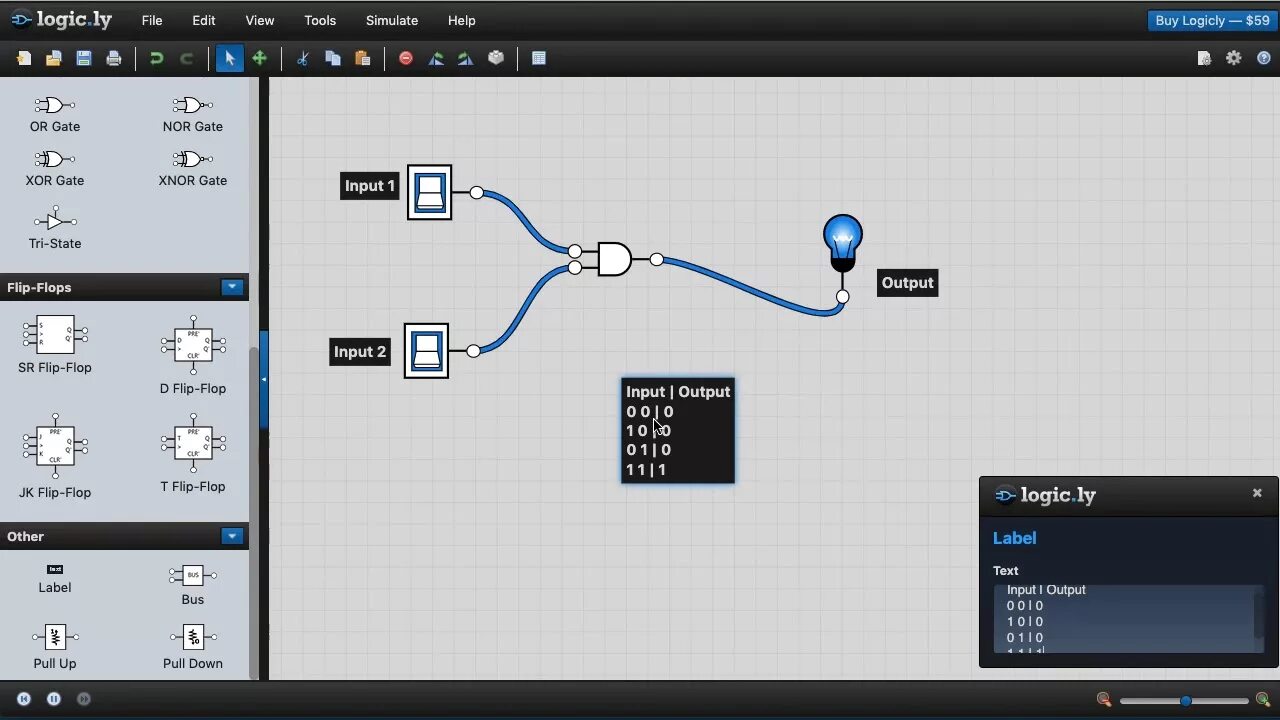Select the D Flip-Flop component

[x=192, y=345]
